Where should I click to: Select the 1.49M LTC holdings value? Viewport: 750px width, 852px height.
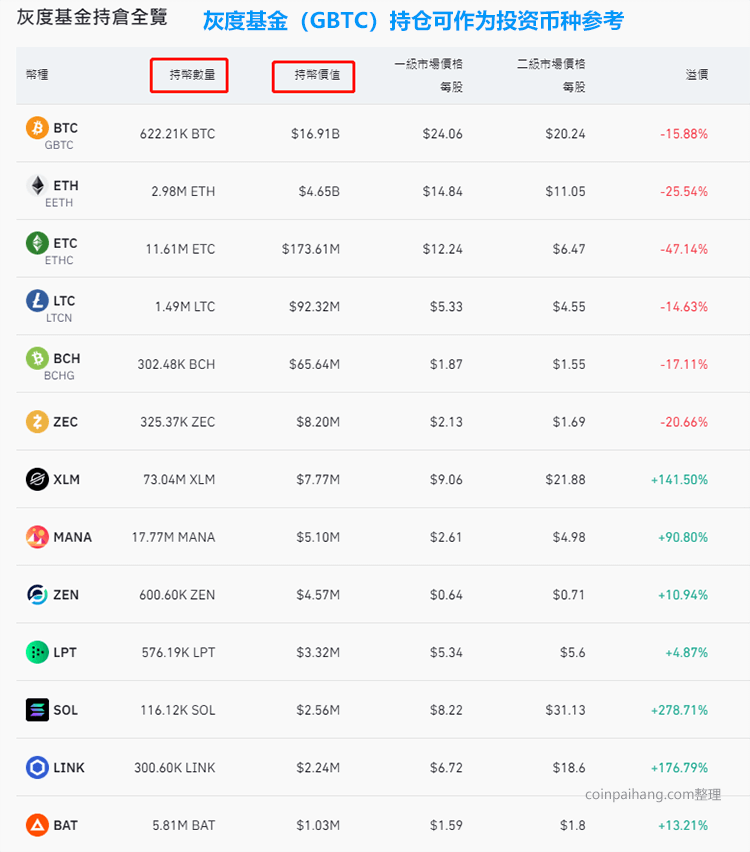185,306
